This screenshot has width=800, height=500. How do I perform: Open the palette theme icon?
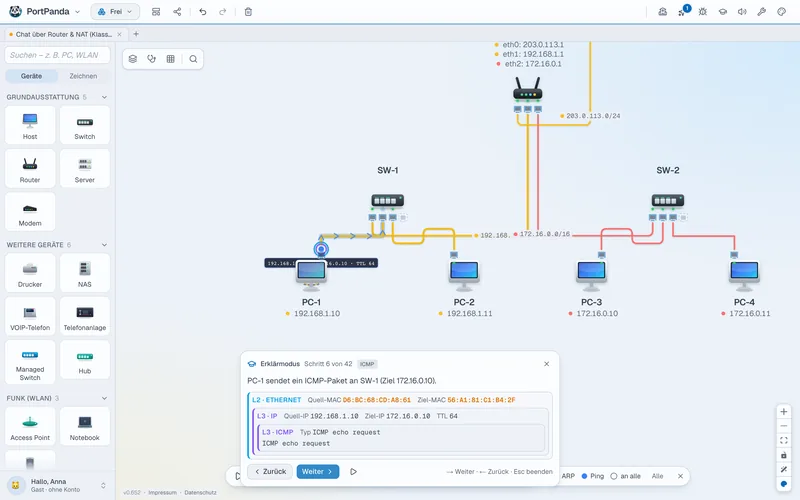[x=782, y=12]
